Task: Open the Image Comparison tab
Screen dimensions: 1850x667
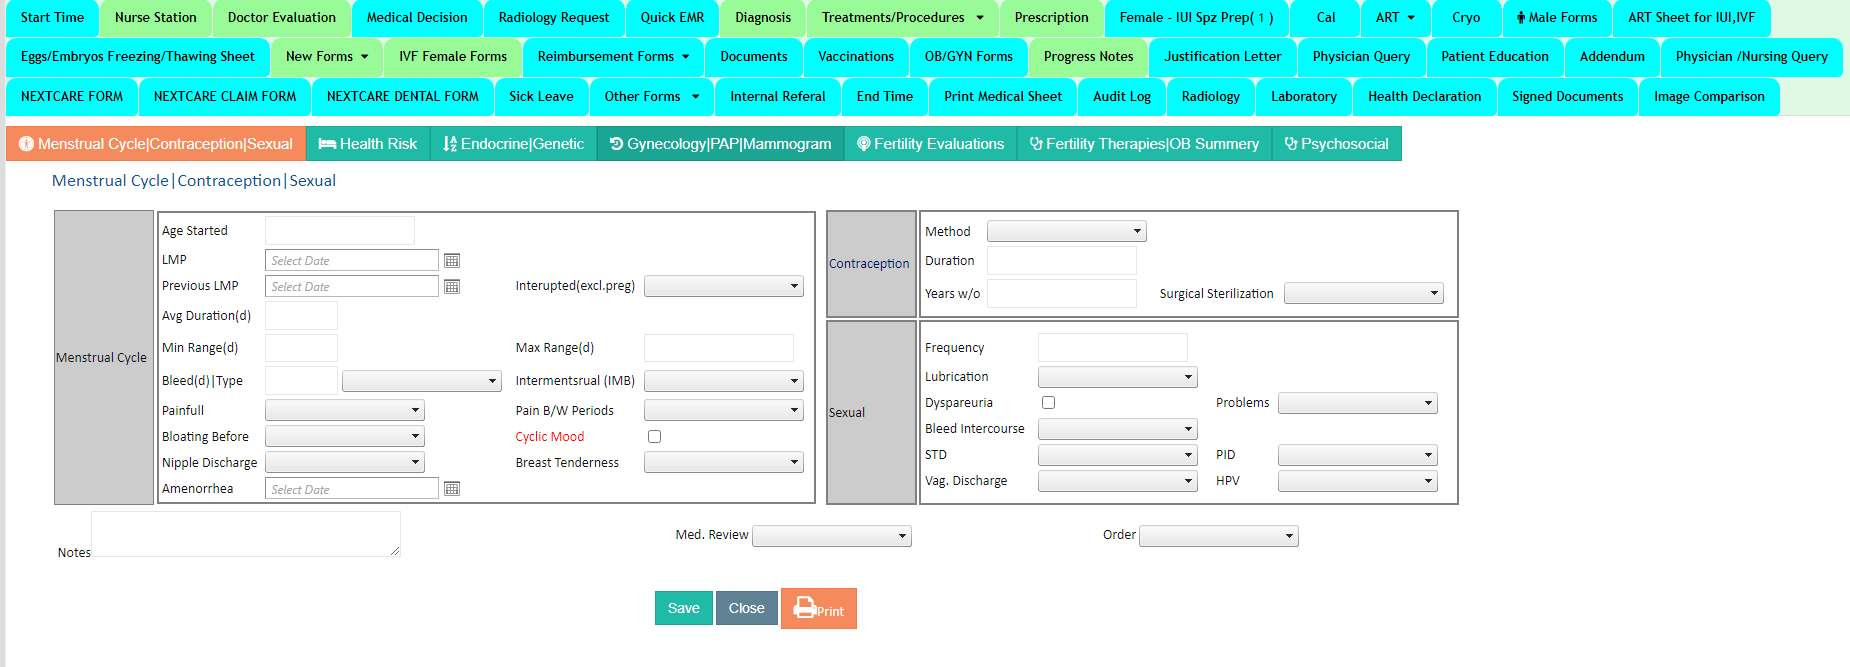Action: (1708, 97)
